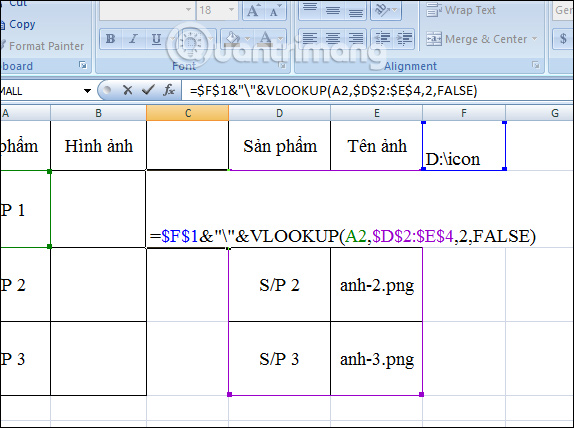
Task: Open the Alignment dialog launcher
Action: tap(536, 65)
